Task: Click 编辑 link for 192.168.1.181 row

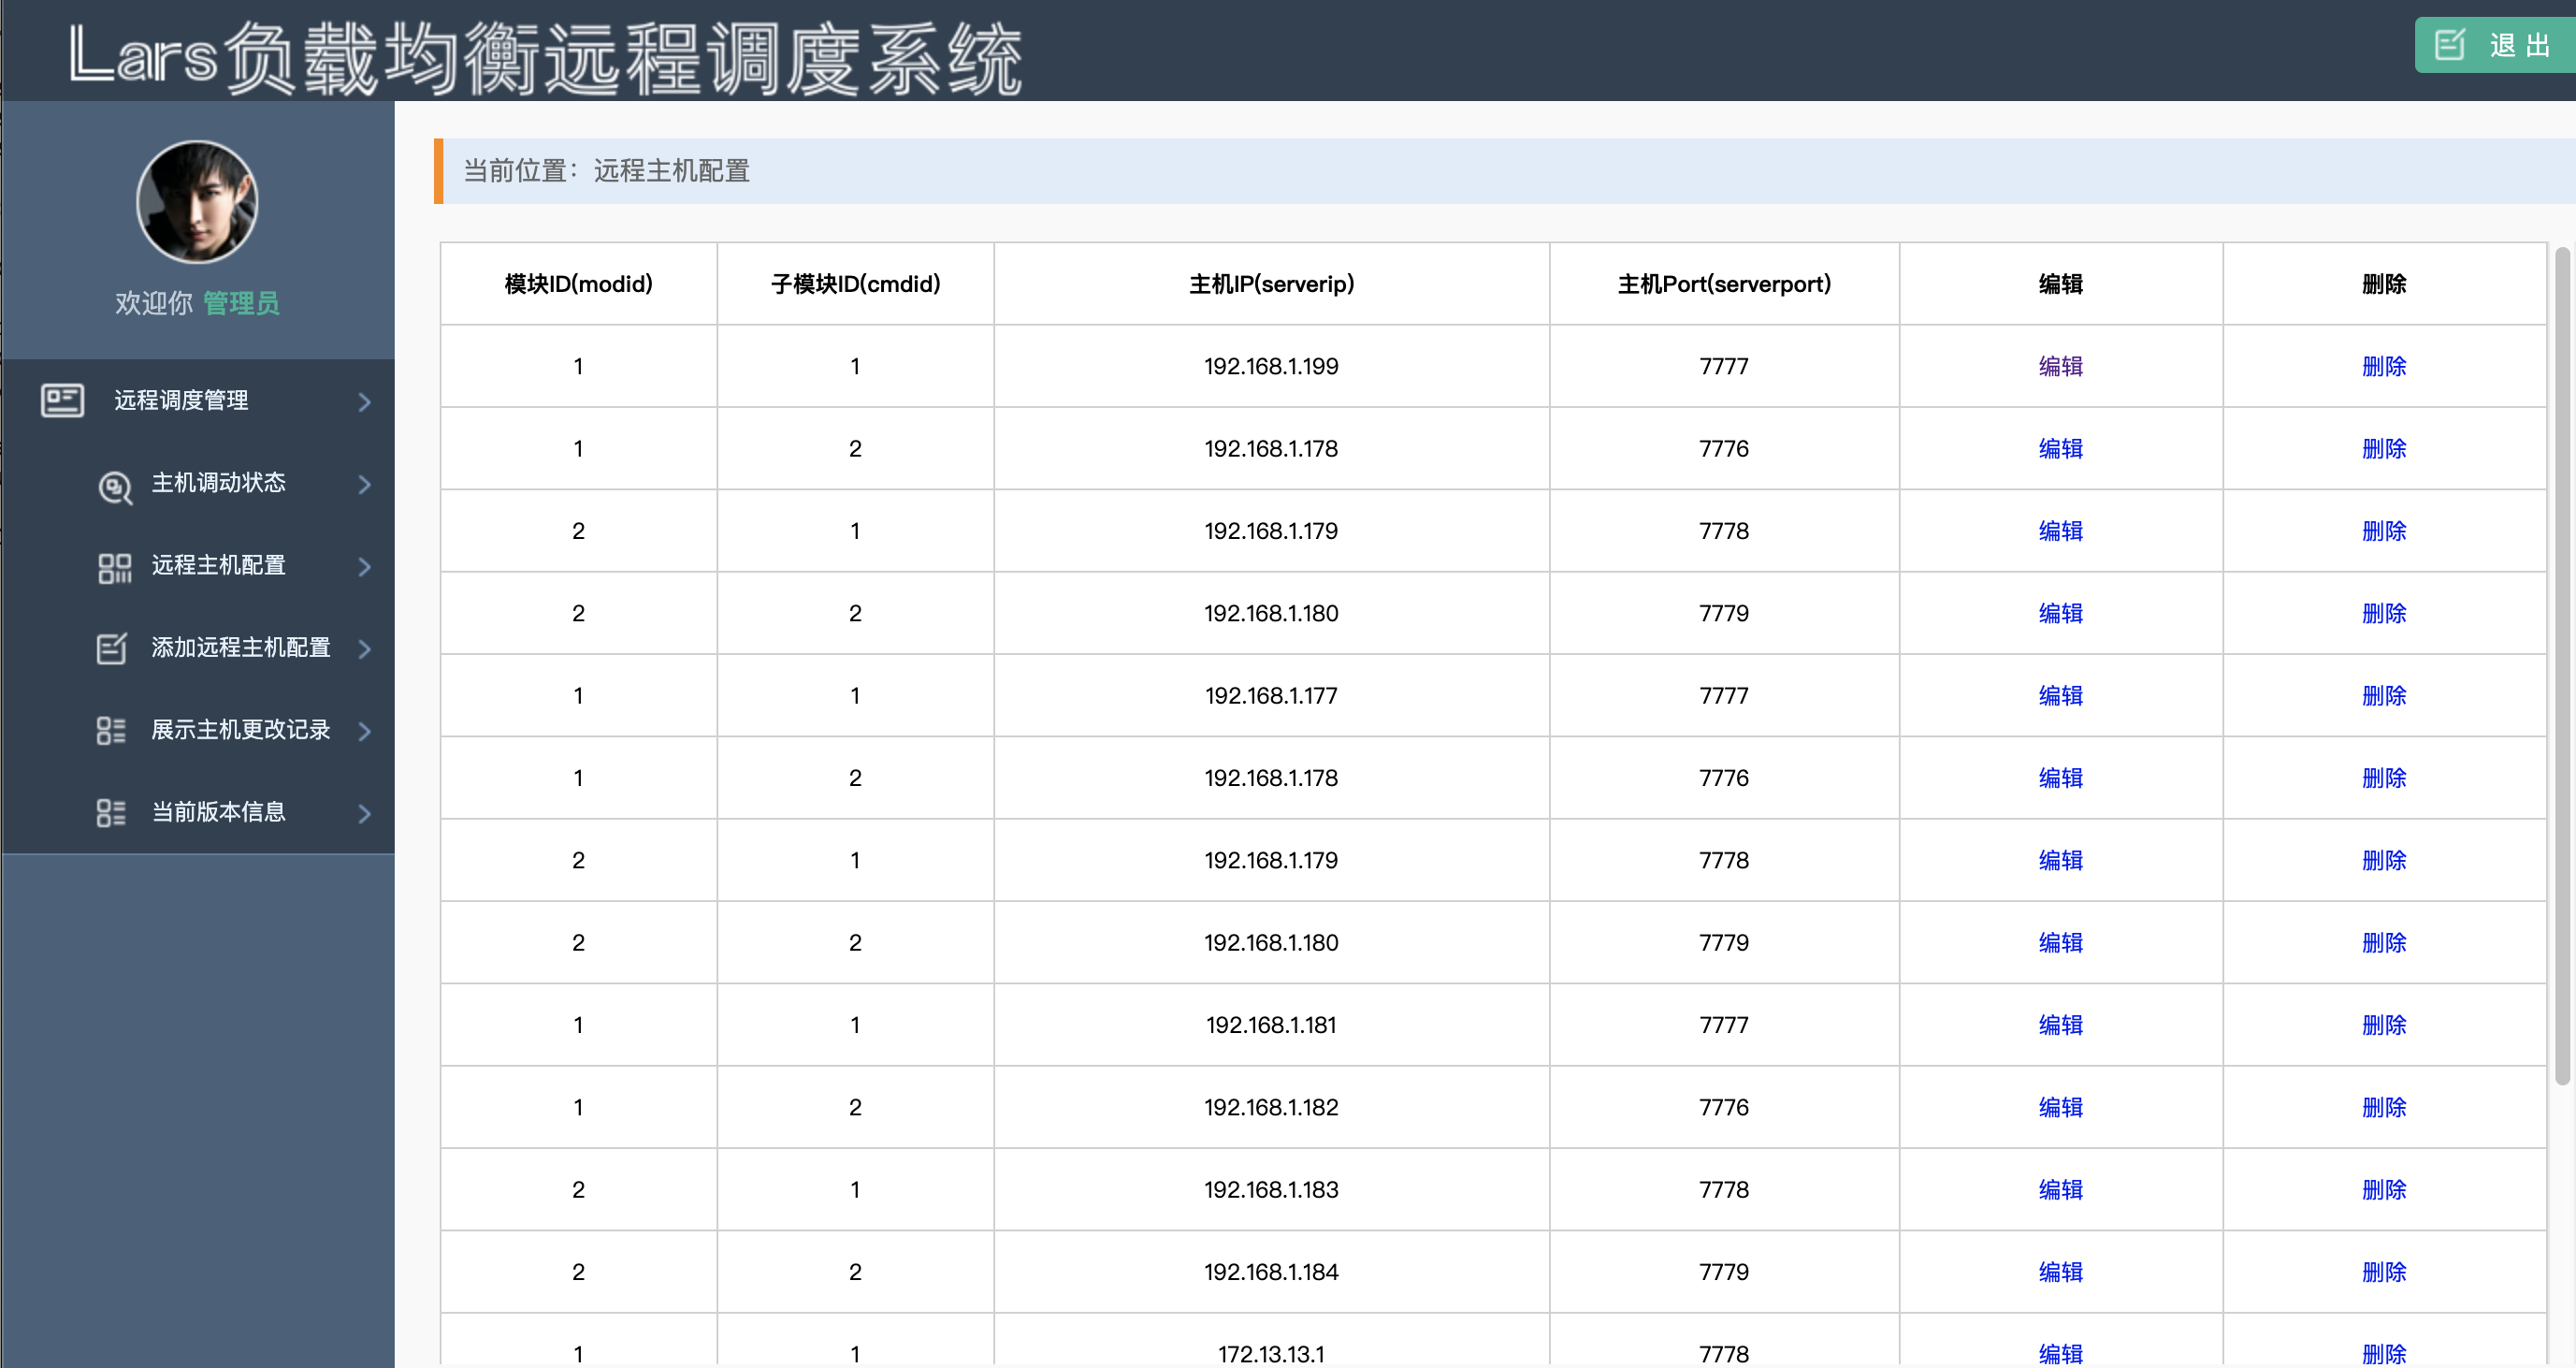Action: 2060,1025
